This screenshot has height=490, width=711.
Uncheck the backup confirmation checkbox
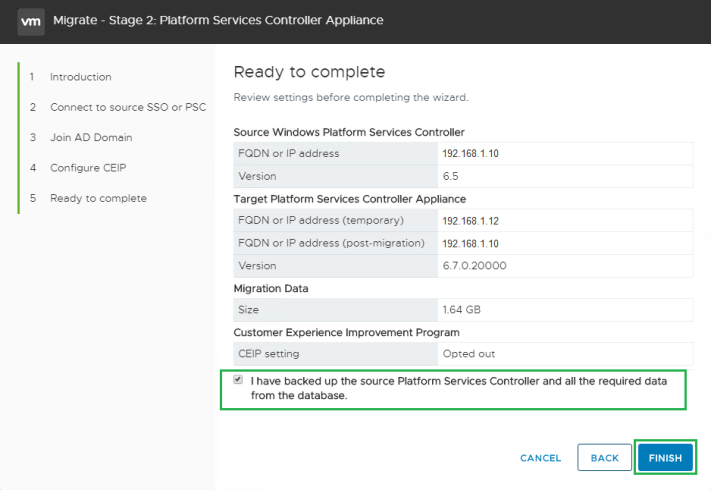point(238,380)
